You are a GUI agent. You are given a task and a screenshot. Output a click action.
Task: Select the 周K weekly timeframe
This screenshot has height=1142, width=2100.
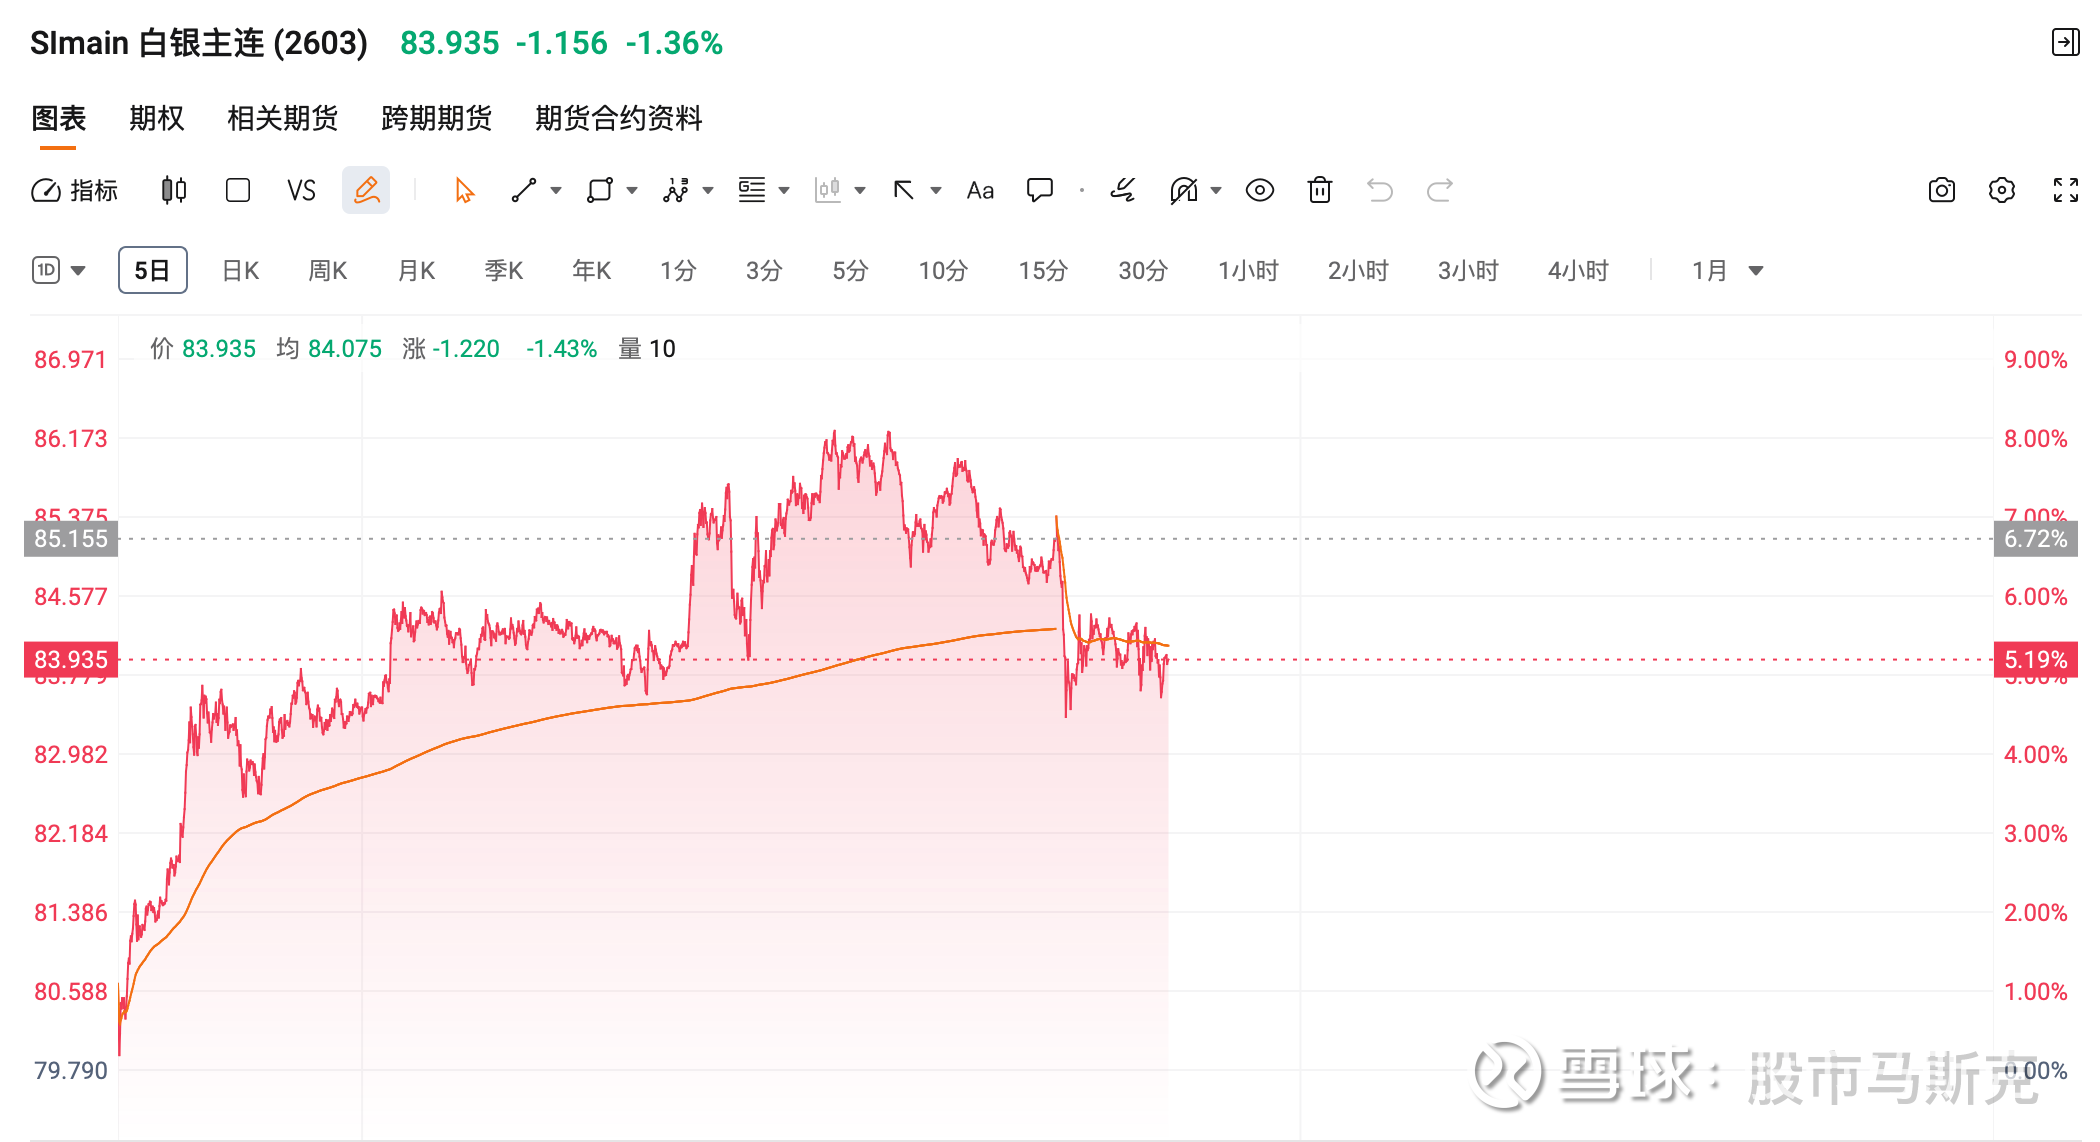click(327, 270)
